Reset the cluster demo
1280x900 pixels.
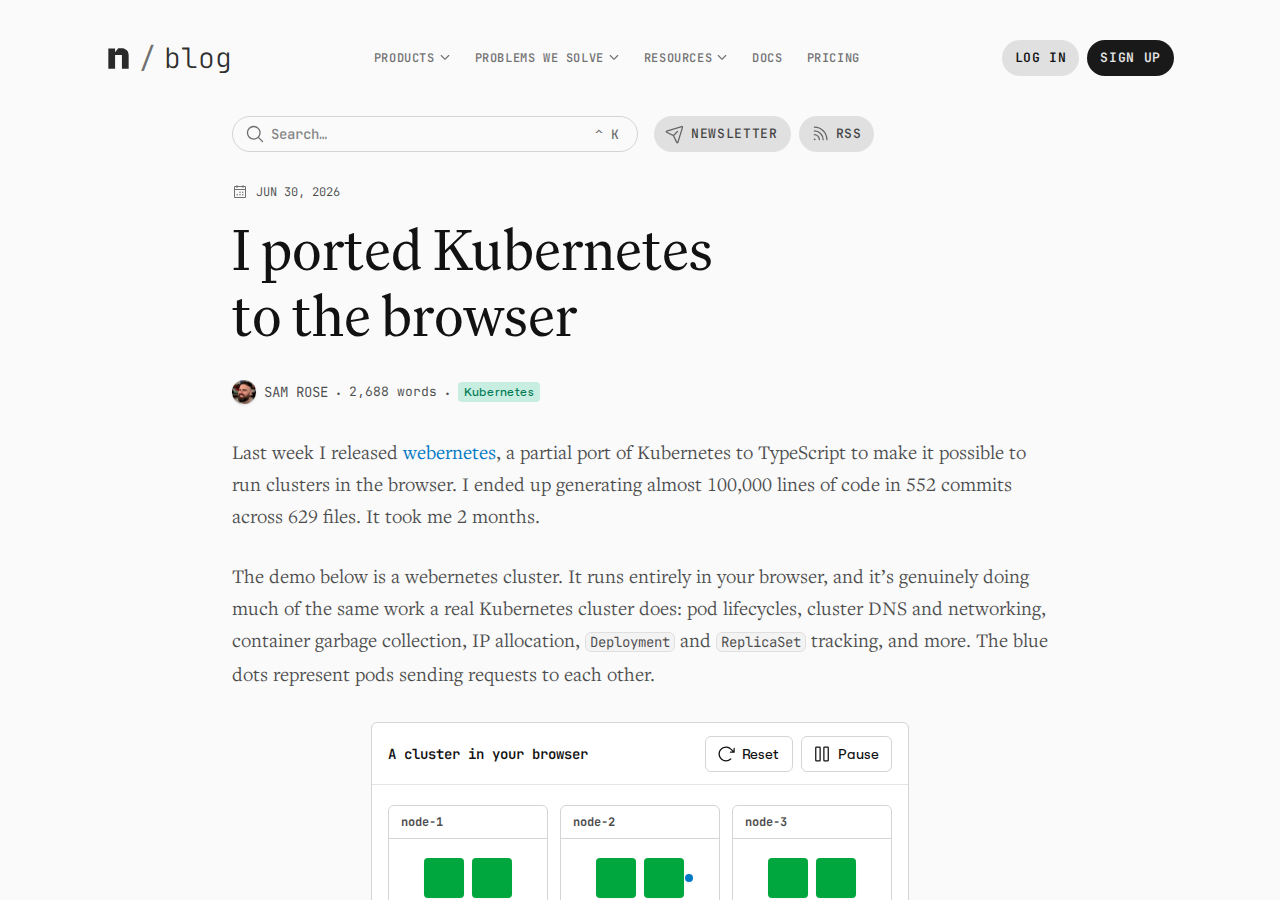tap(749, 754)
